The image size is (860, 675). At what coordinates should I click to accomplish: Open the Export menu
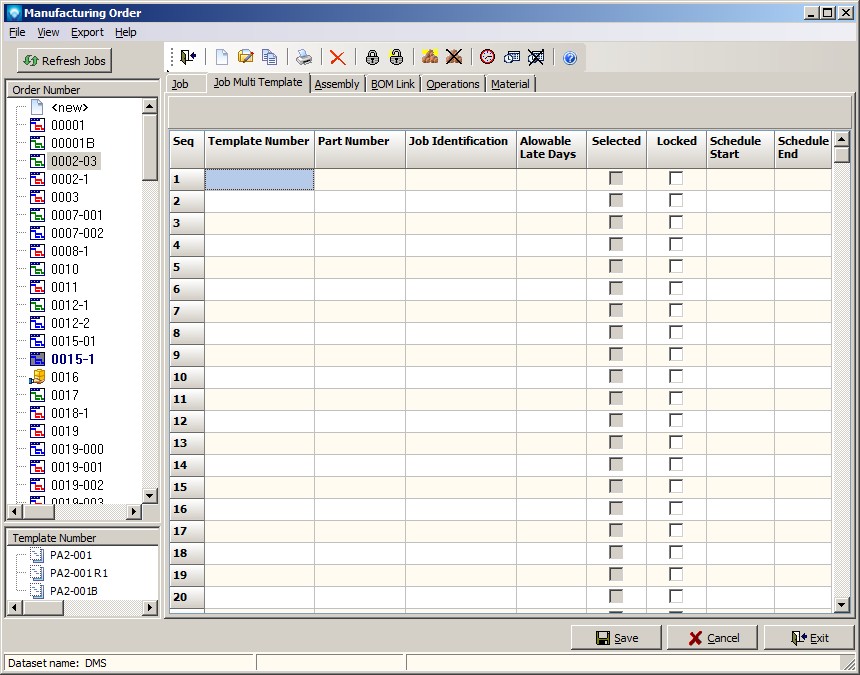[87, 32]
